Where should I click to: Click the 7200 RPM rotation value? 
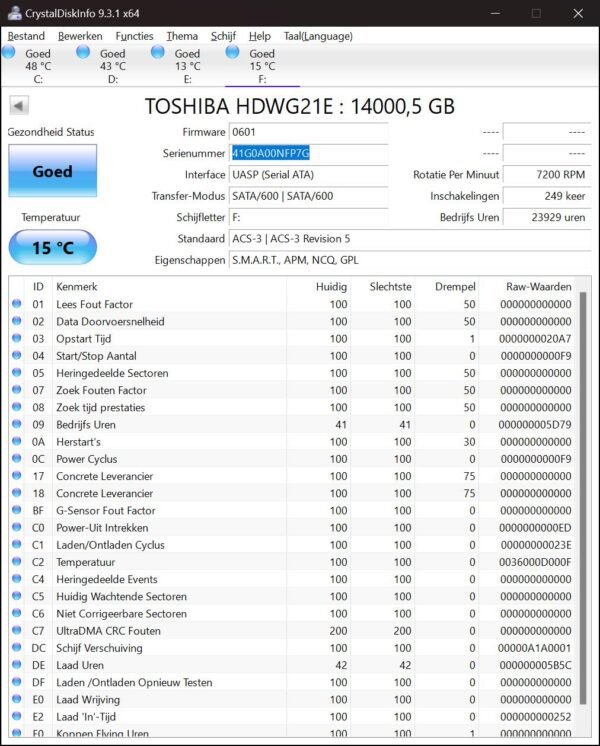(x=547, y=175)
